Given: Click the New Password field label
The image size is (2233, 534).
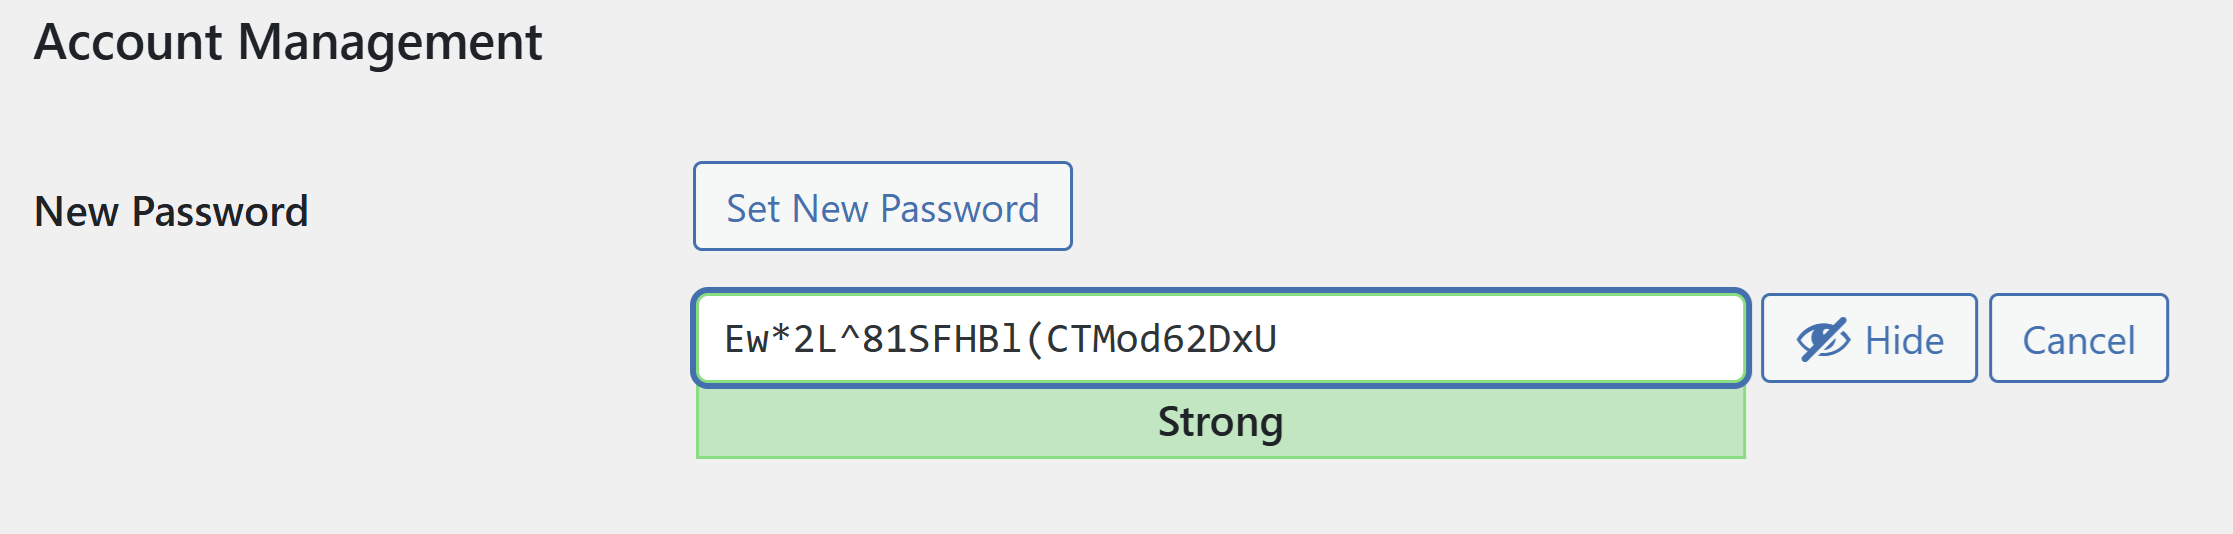Looking at the screenshot, I should (x=171, y=212).
